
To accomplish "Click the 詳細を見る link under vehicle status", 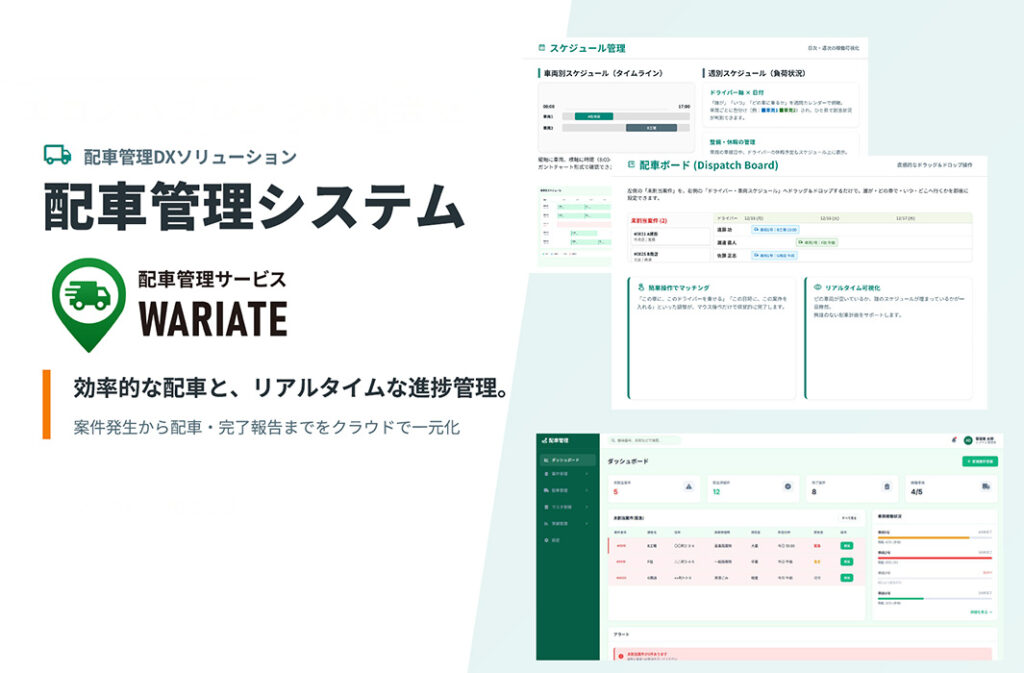I will click(981, 611).
